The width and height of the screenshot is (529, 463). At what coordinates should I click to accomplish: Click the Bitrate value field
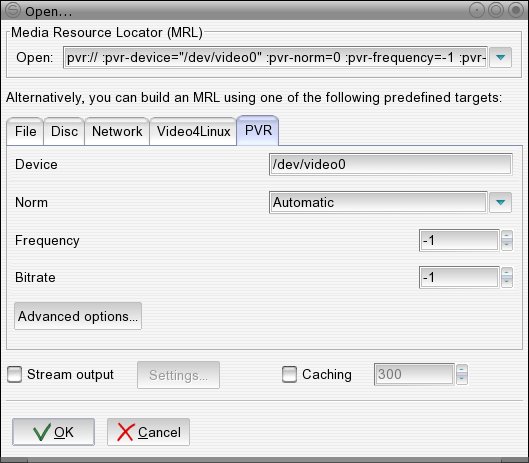(x=459, y=277)
